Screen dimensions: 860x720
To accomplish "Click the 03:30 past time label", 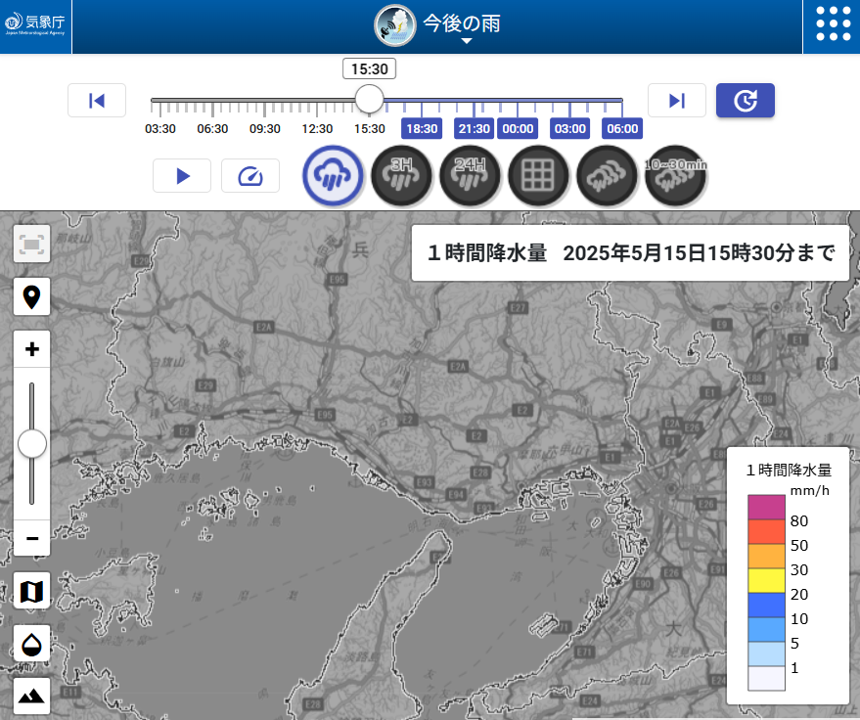I will [x=160, y=129].
